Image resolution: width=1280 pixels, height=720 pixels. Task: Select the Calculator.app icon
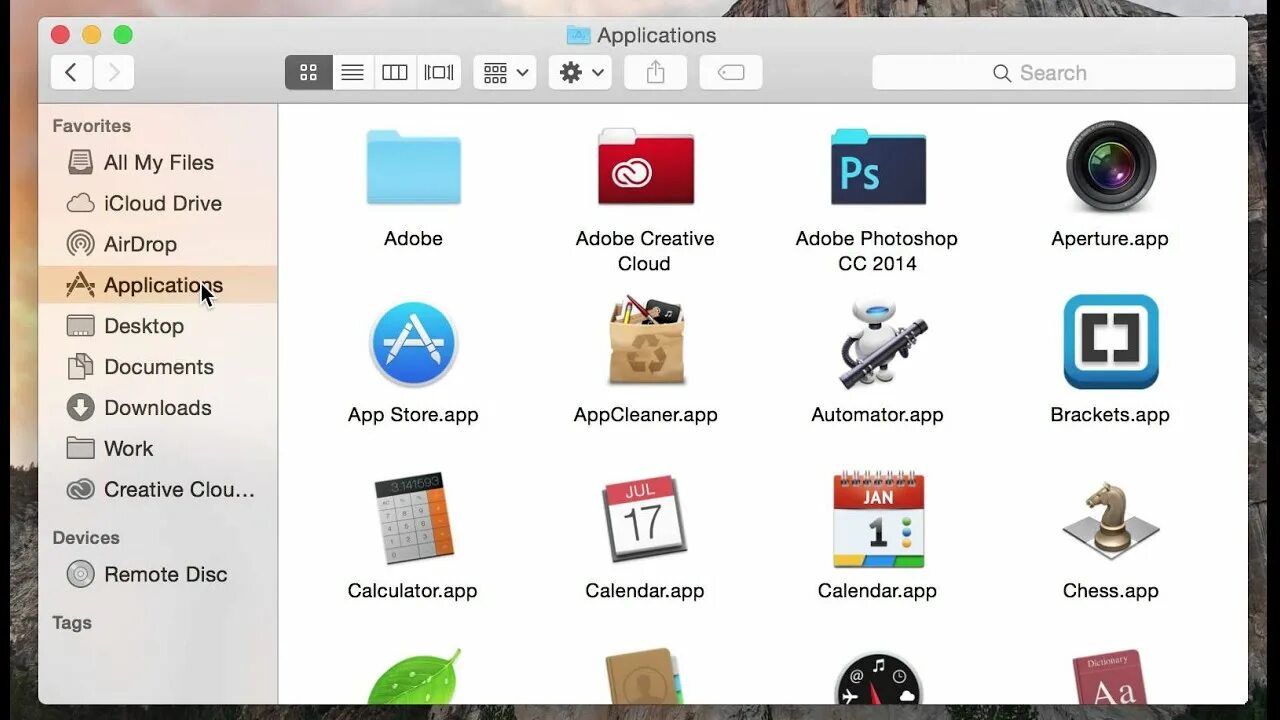[x=413, y=518]
